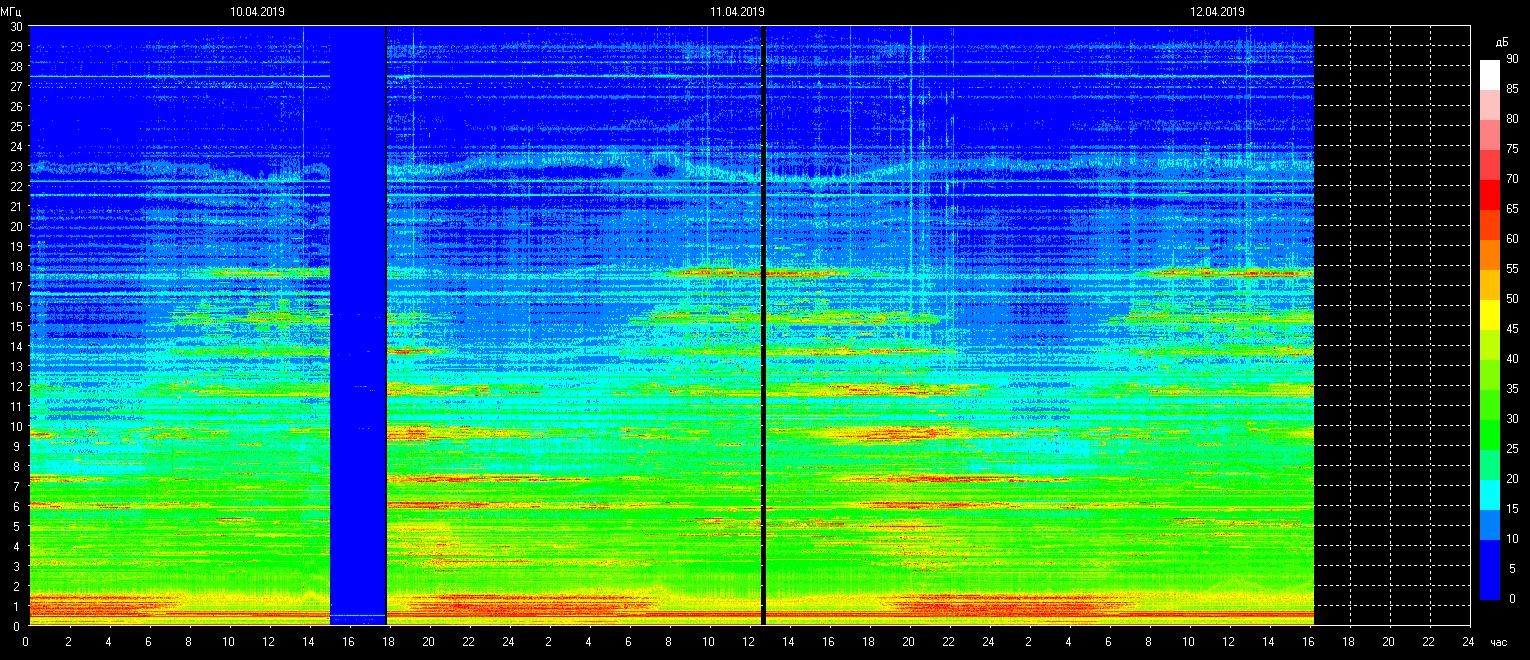Click the МГц frequency axis unit label
1530x660 pixels.
(x=15, y=12)
